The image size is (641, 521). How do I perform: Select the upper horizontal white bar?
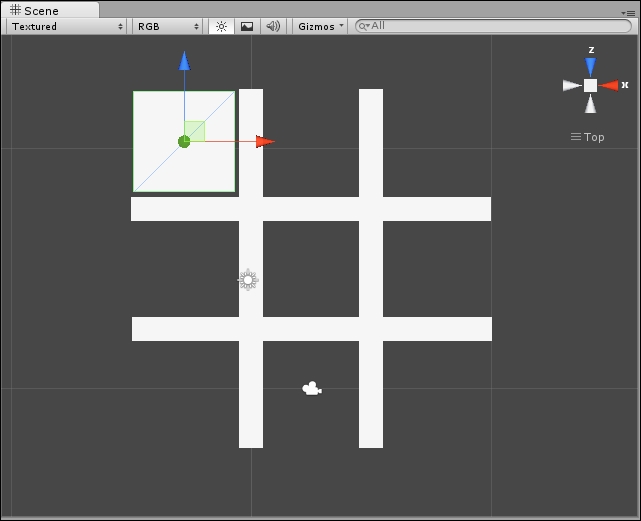[x=311, y=209]
